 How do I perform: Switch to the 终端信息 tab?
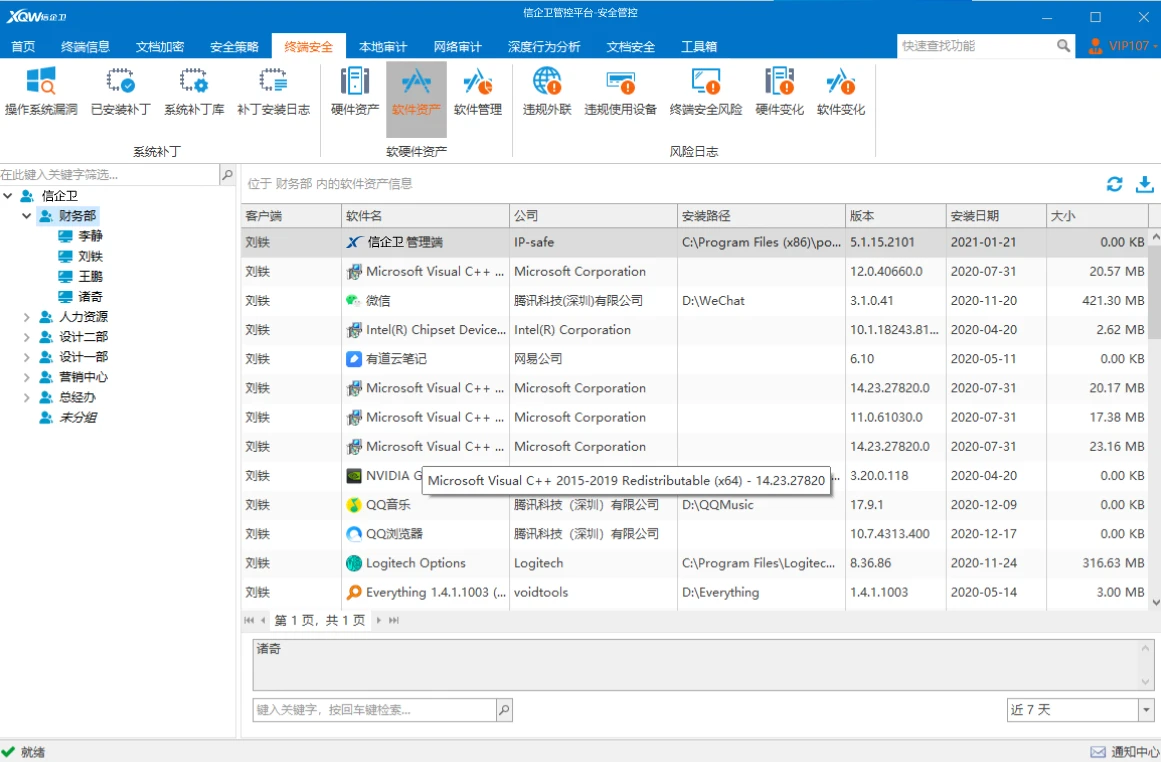click(85, 47)
